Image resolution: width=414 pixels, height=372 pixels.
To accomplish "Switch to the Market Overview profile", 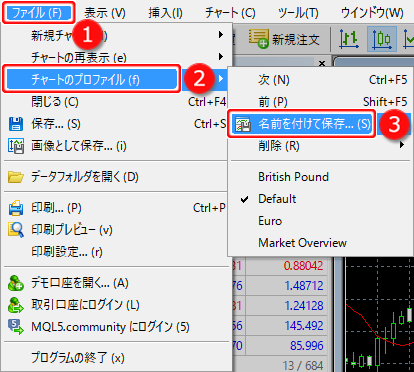I will (321, 243).
